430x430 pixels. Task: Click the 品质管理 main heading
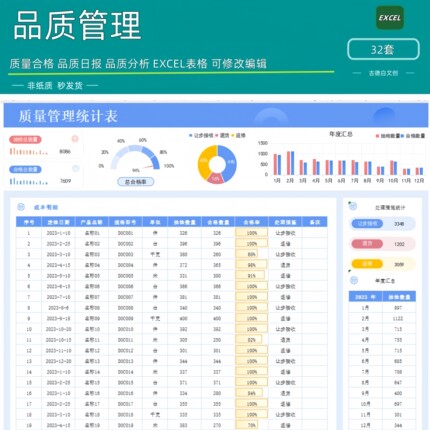pyautogui.click(x=77, y=25)
